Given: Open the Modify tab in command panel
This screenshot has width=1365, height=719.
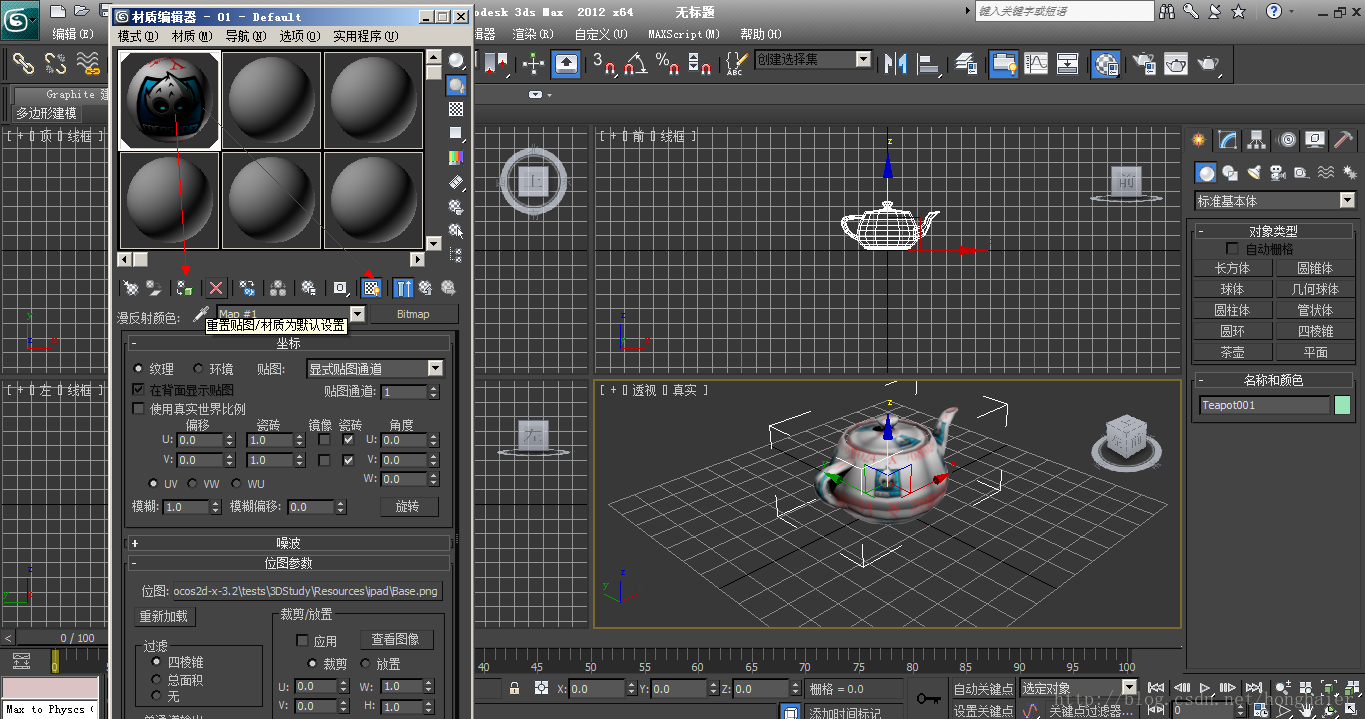Looking at the screenshot, I should tap(1227, 140).
